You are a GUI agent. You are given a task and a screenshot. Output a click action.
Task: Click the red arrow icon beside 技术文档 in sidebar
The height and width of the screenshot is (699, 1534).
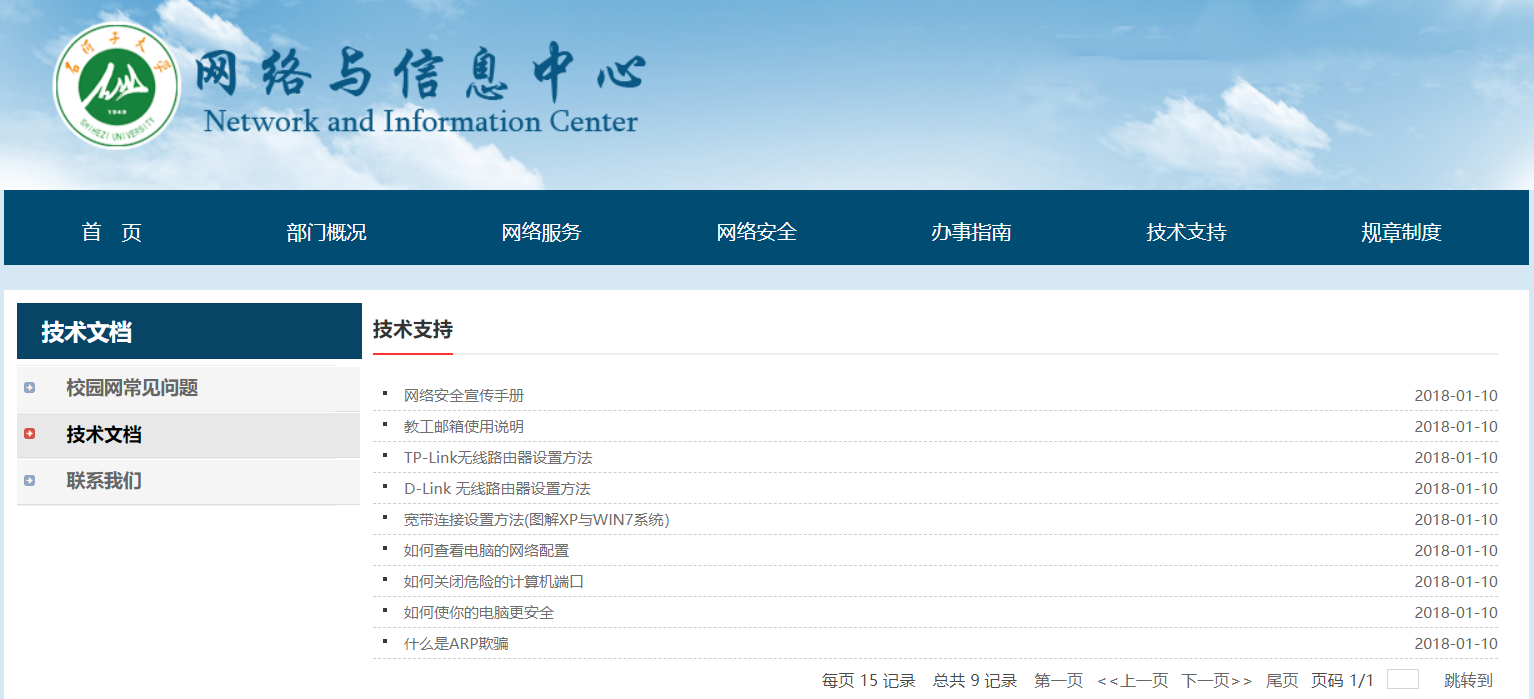[x=29, y=434]
